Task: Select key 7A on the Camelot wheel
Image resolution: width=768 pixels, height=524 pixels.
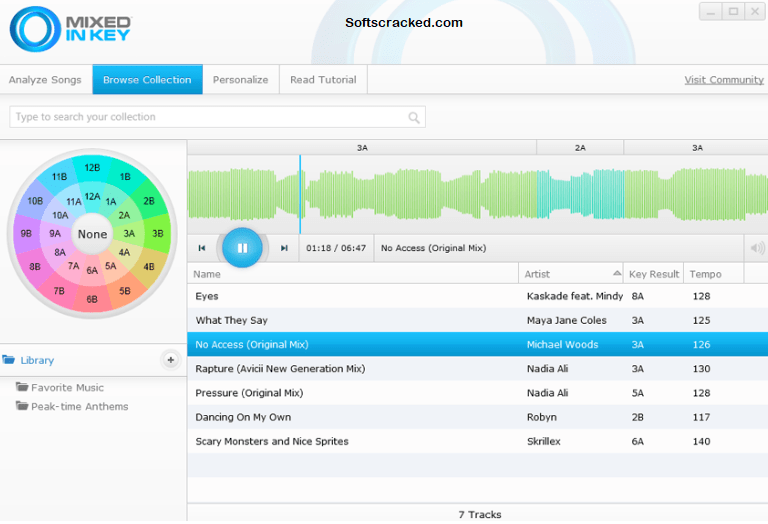Action: (73, 266)
